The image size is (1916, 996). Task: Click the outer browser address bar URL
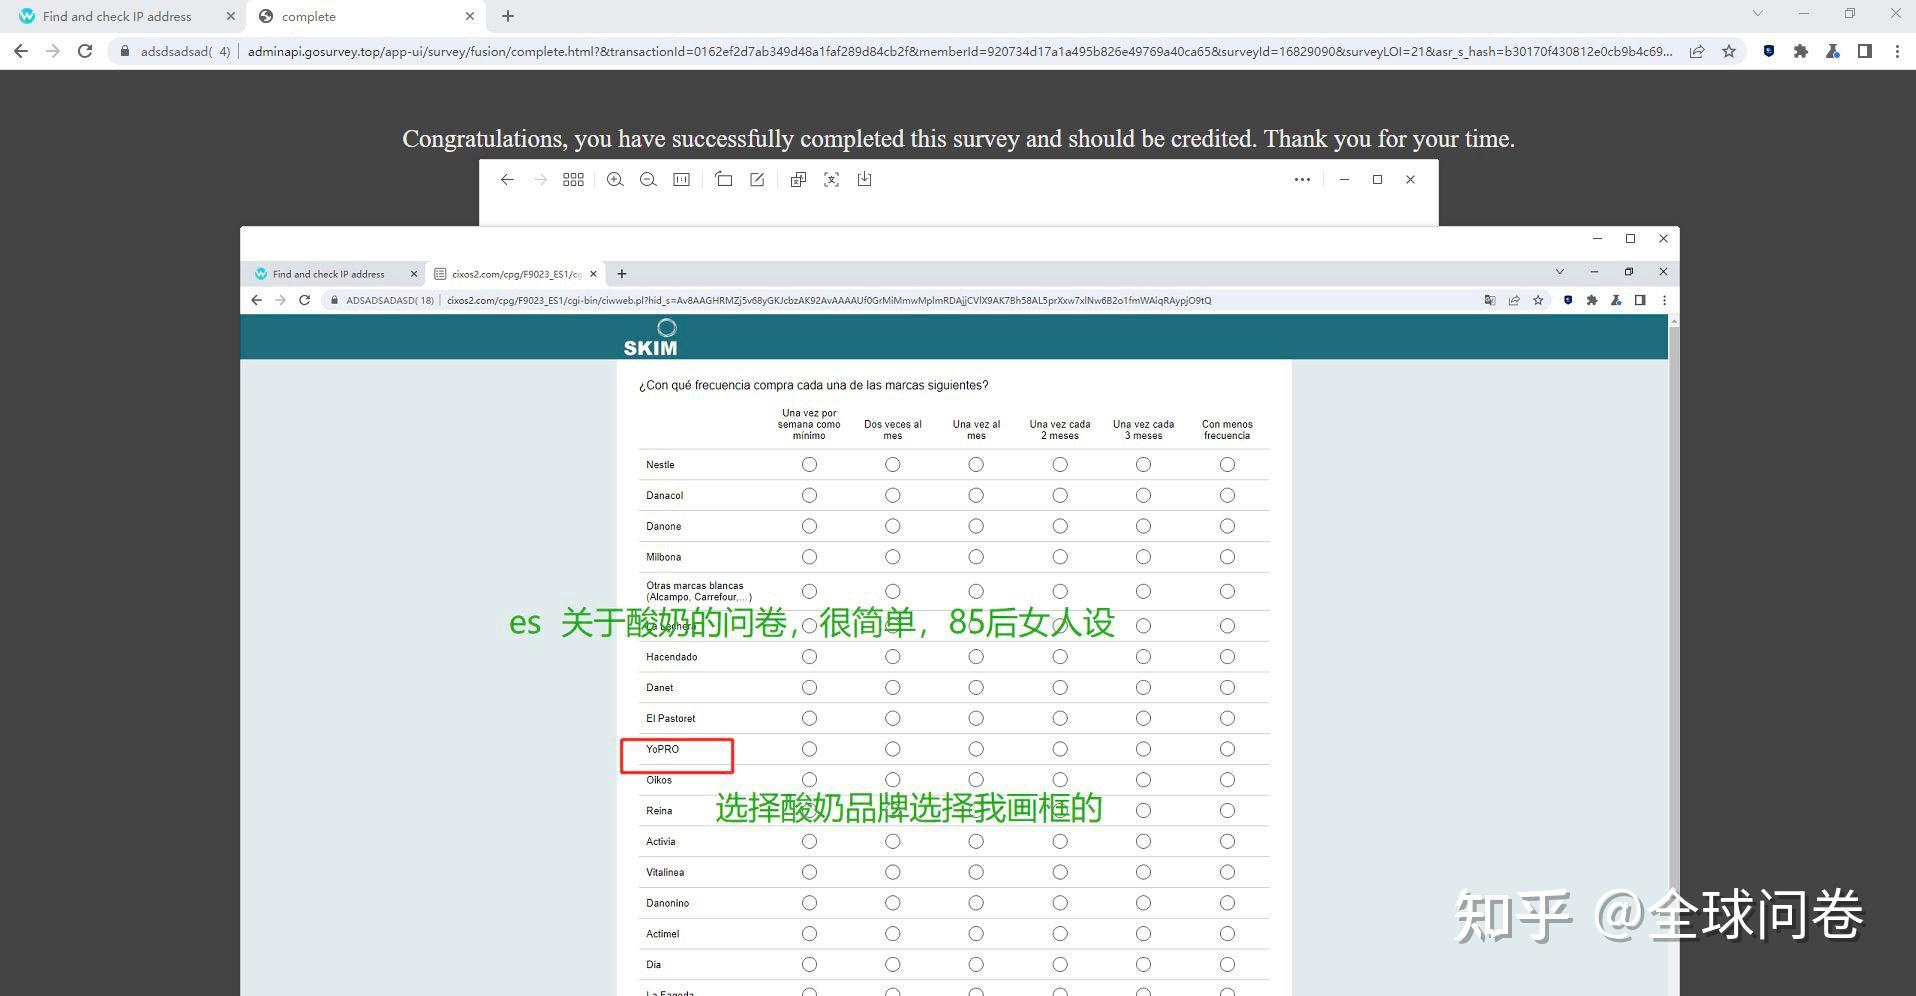pos(959,51)
